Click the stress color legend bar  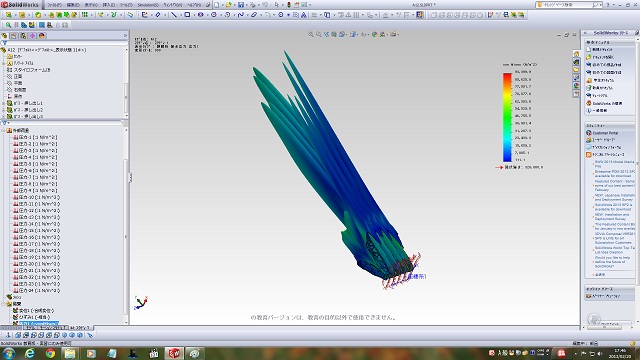pos(507,118)
